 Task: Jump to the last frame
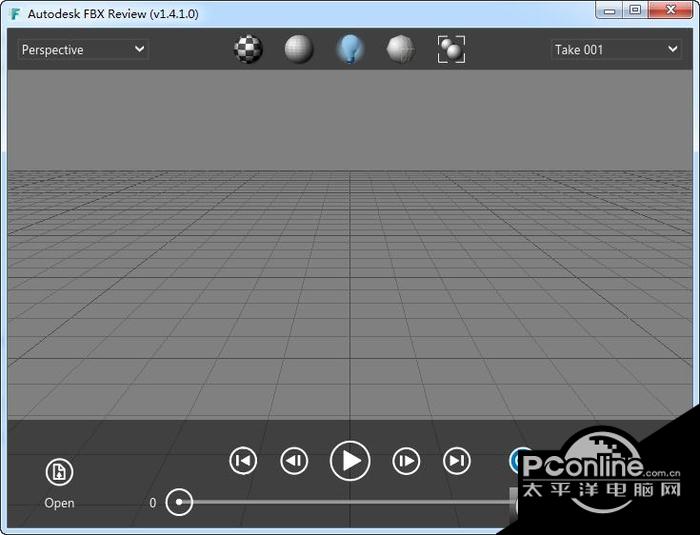(457, 460)
